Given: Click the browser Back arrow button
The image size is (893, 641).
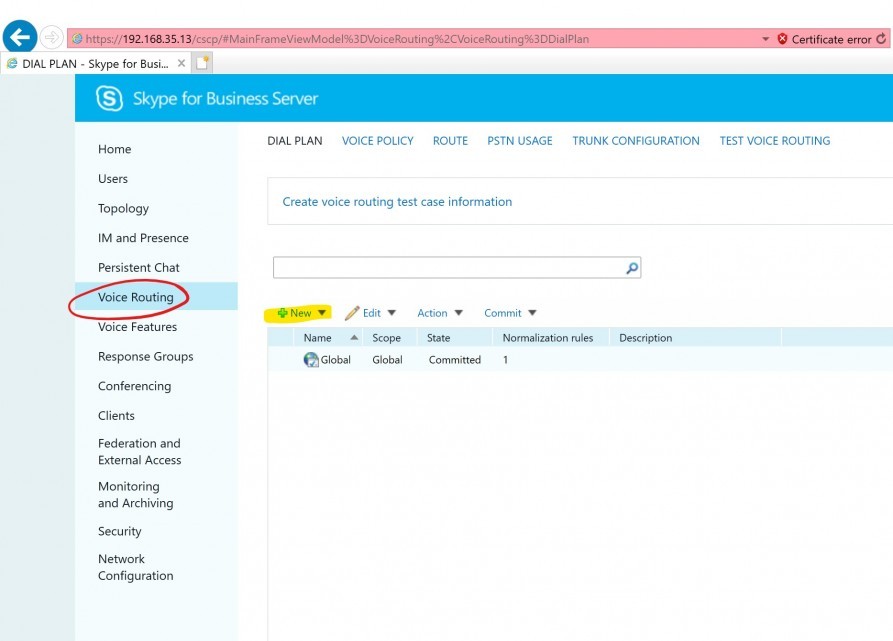Looking at the screenshot, I should click(20, 37).
